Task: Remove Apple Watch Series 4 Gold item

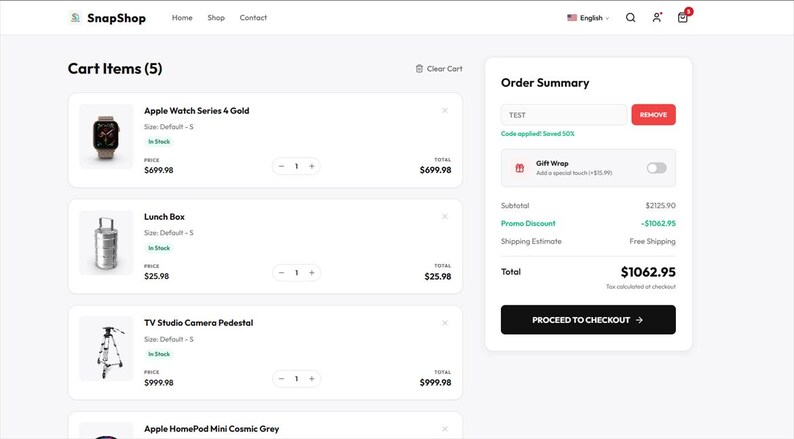Action: tap(445, 110)
